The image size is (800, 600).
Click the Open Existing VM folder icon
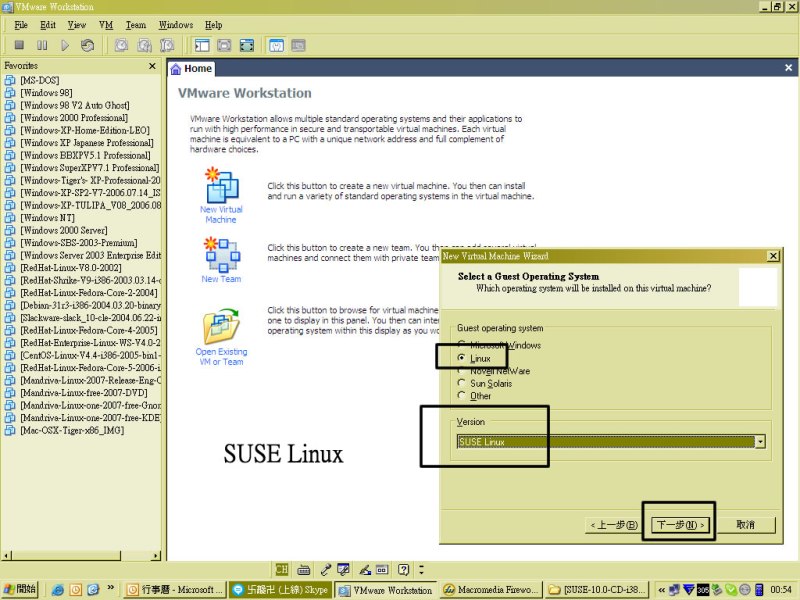coord(221,326)
